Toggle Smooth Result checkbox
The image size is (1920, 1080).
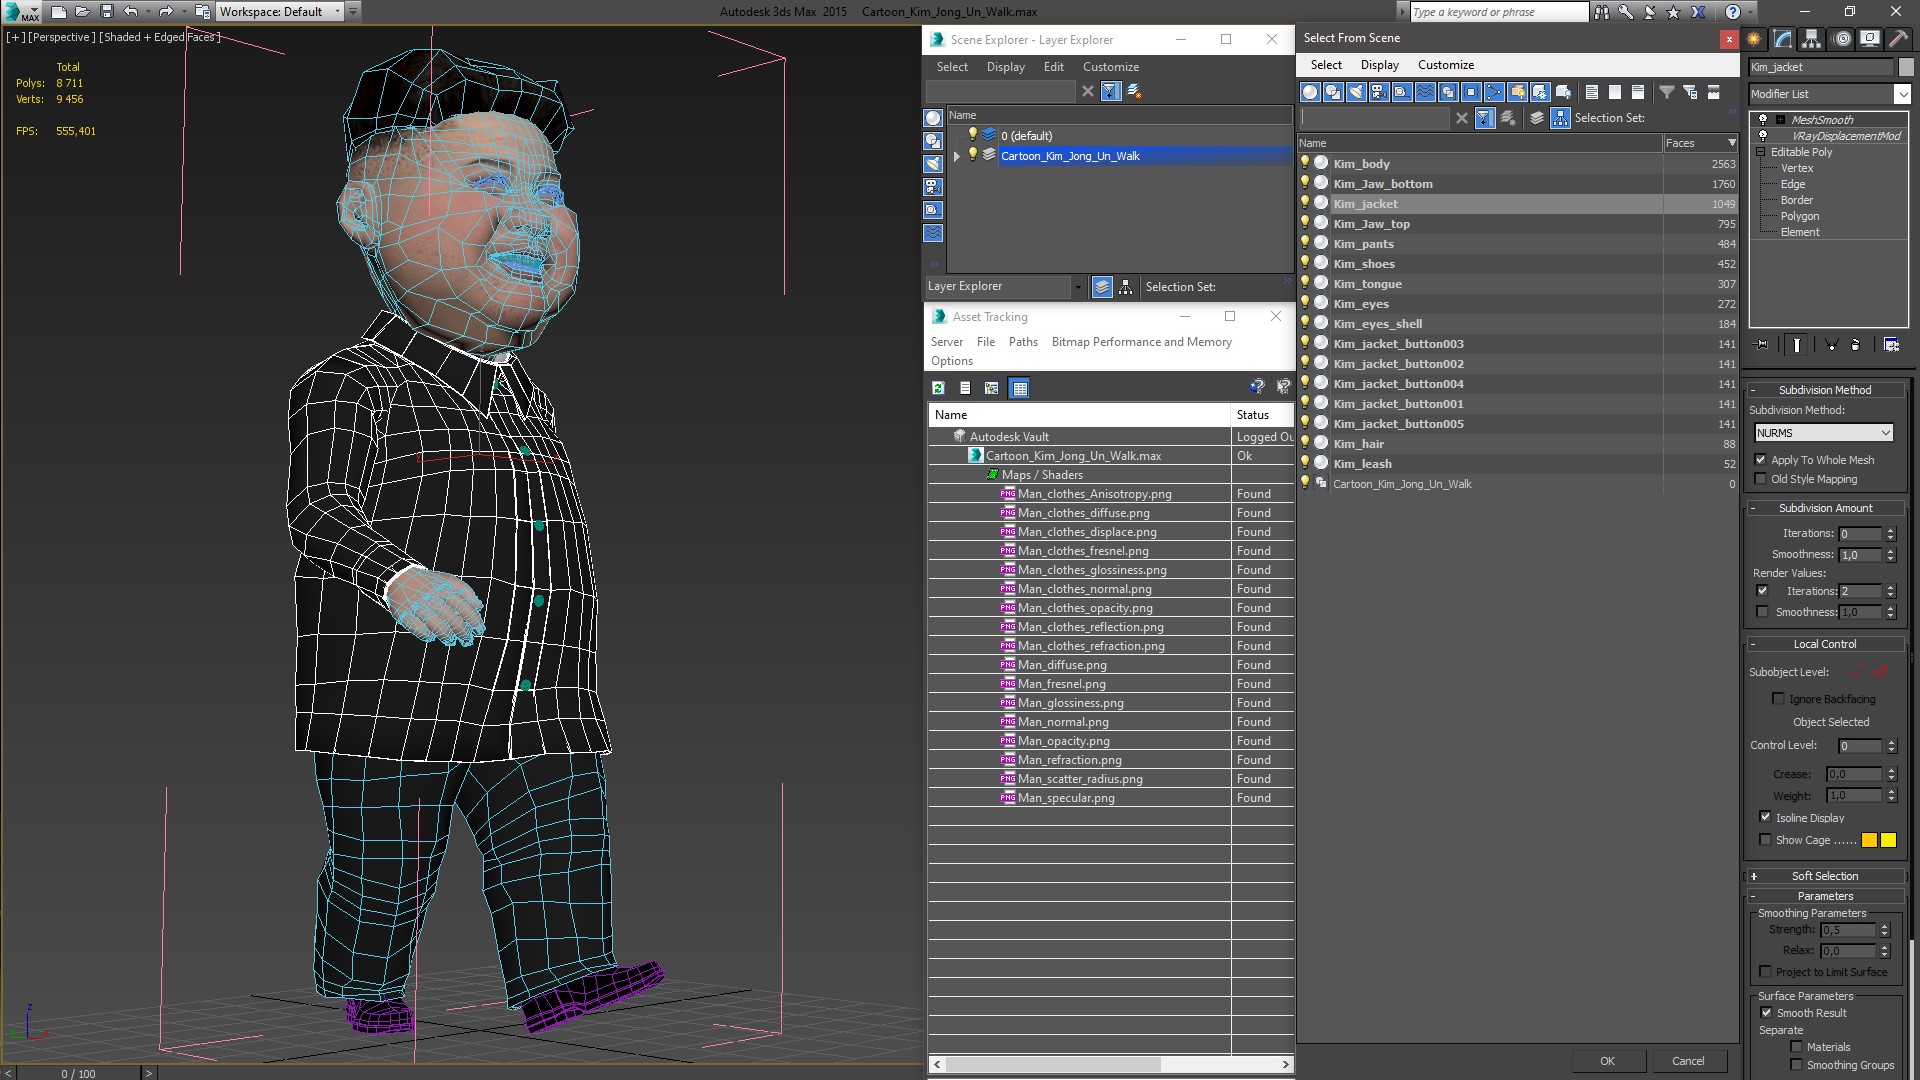pyautogui.click(x=1767, y=1013)
